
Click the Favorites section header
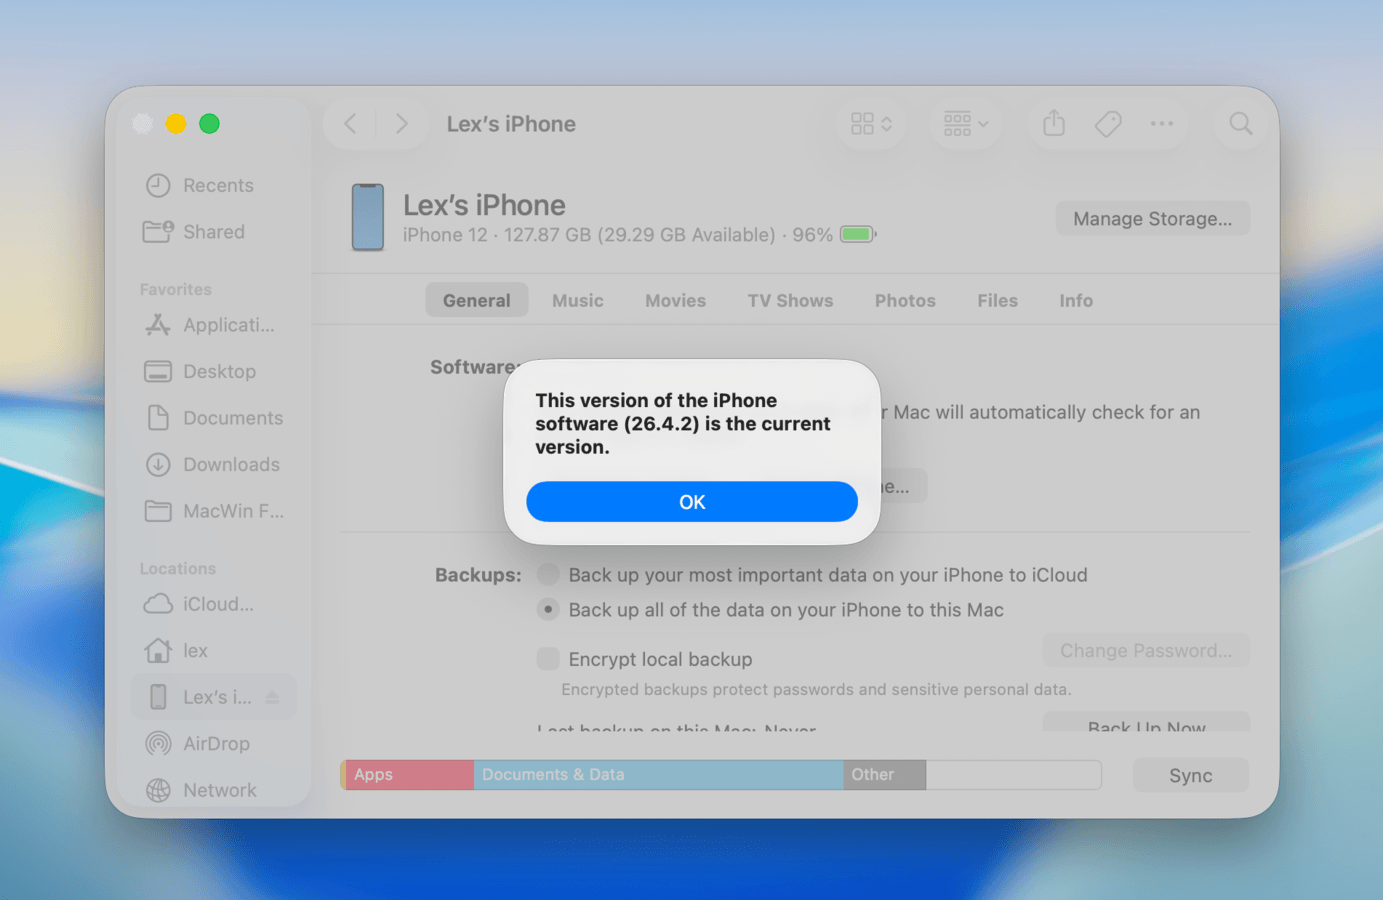pos(176,289)
